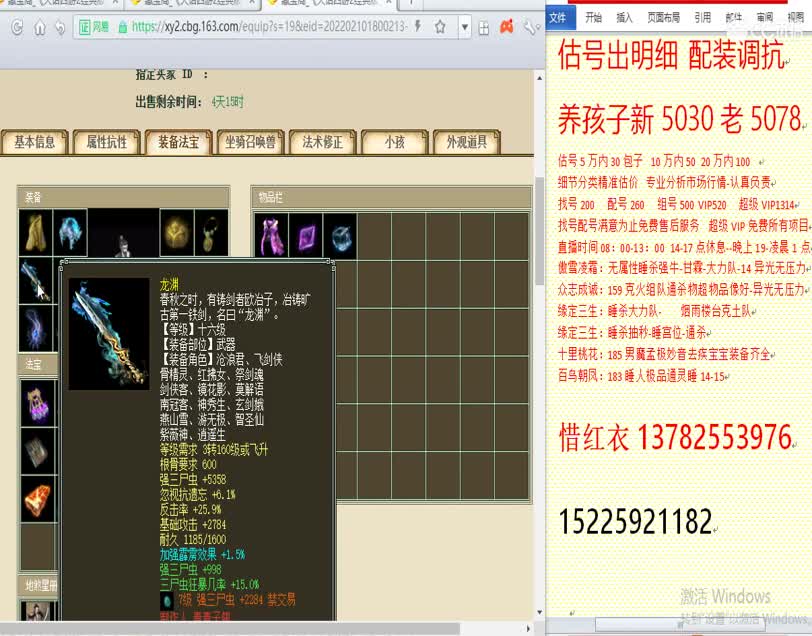The height and width of the screenshot is (636, 812).
Task: Click the necklace equipment icon
Action: [x=211, y=233]
